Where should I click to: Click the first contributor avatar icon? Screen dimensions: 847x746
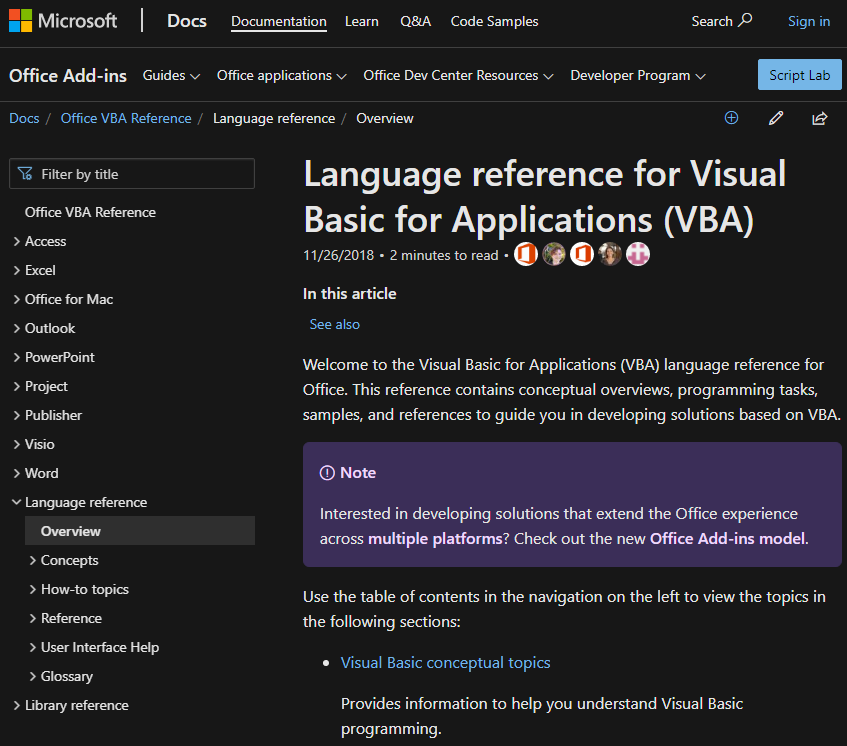tap(525, 254)
